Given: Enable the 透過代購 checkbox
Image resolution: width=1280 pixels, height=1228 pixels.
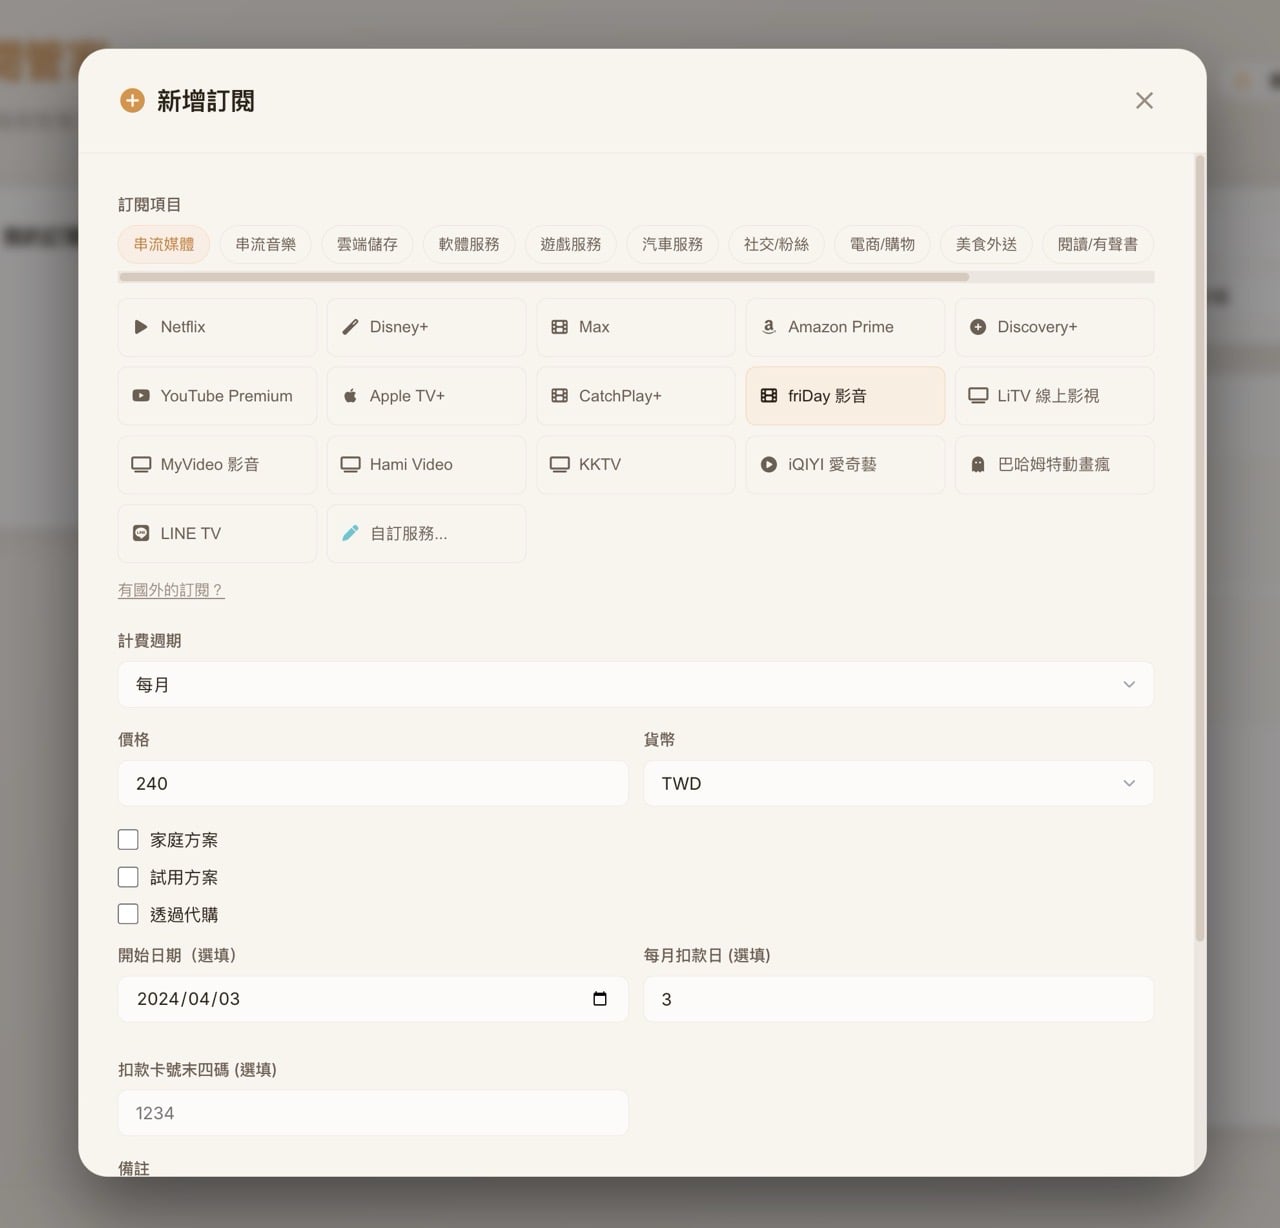Looking at the screenshot, I should pos(128,913).
